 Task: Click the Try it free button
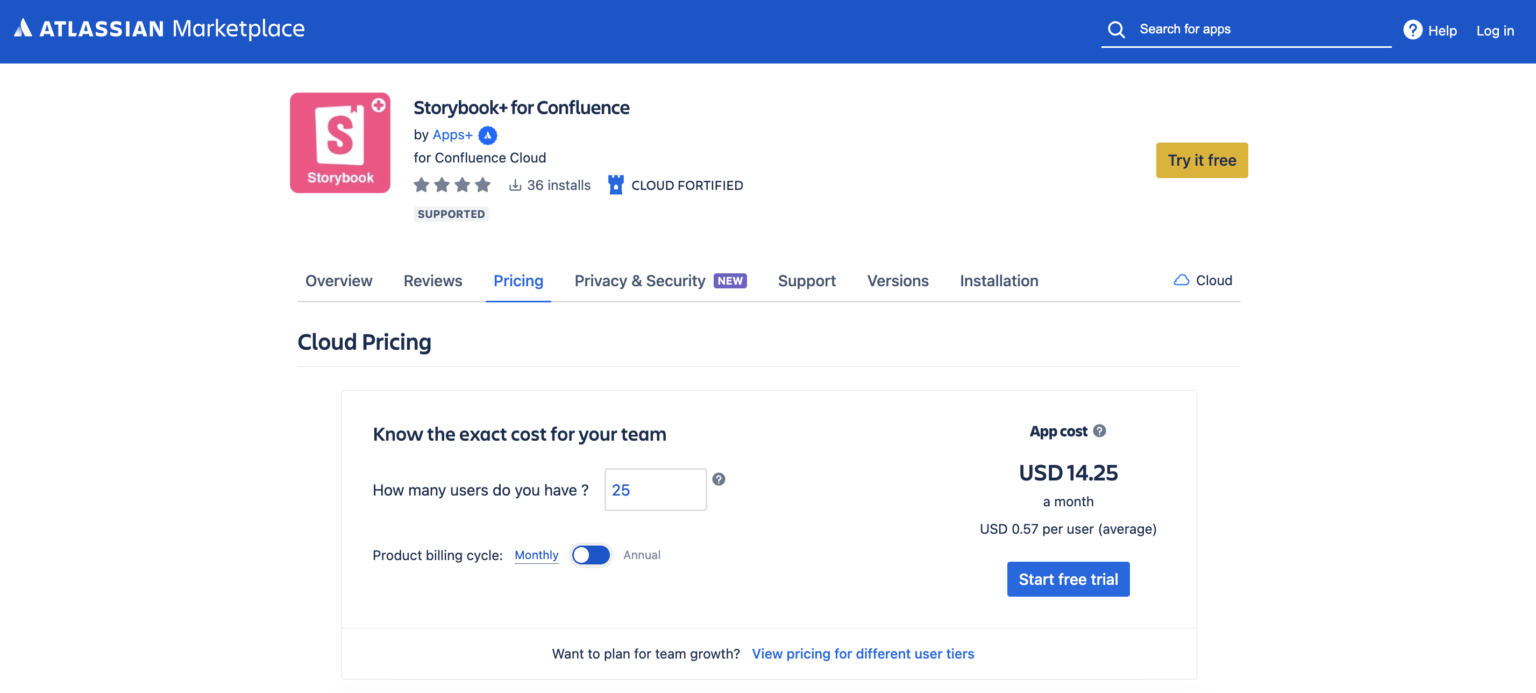(1202, 160)
